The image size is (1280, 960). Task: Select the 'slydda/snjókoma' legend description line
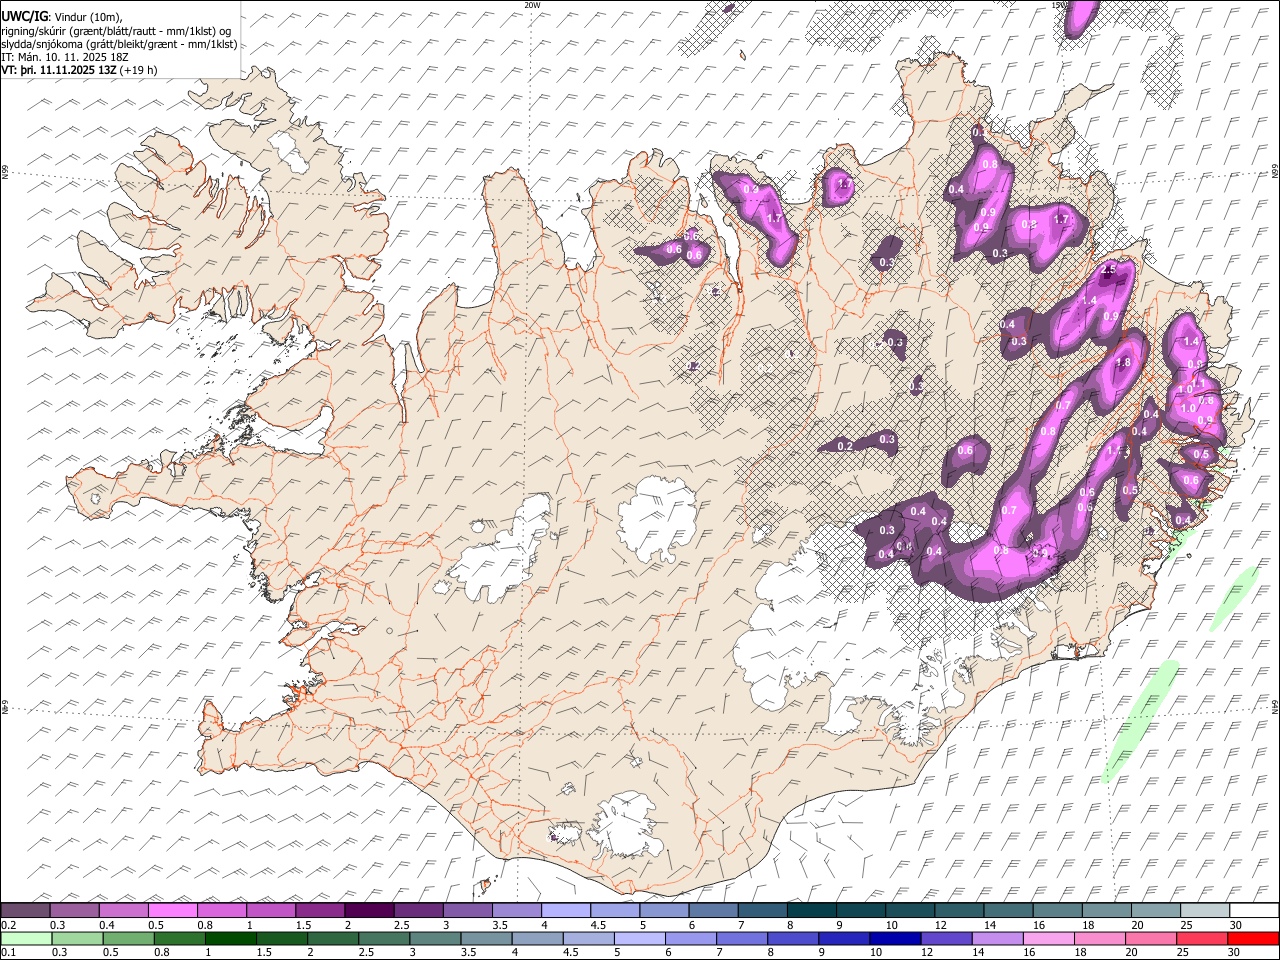120,44
